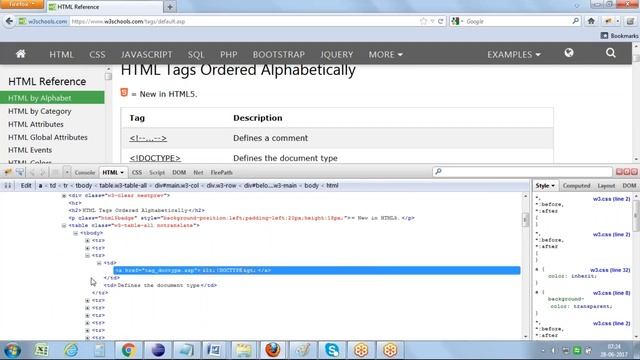Open the Console tab in Firebug
640x360 pixels.
click(x=85, y=172)
